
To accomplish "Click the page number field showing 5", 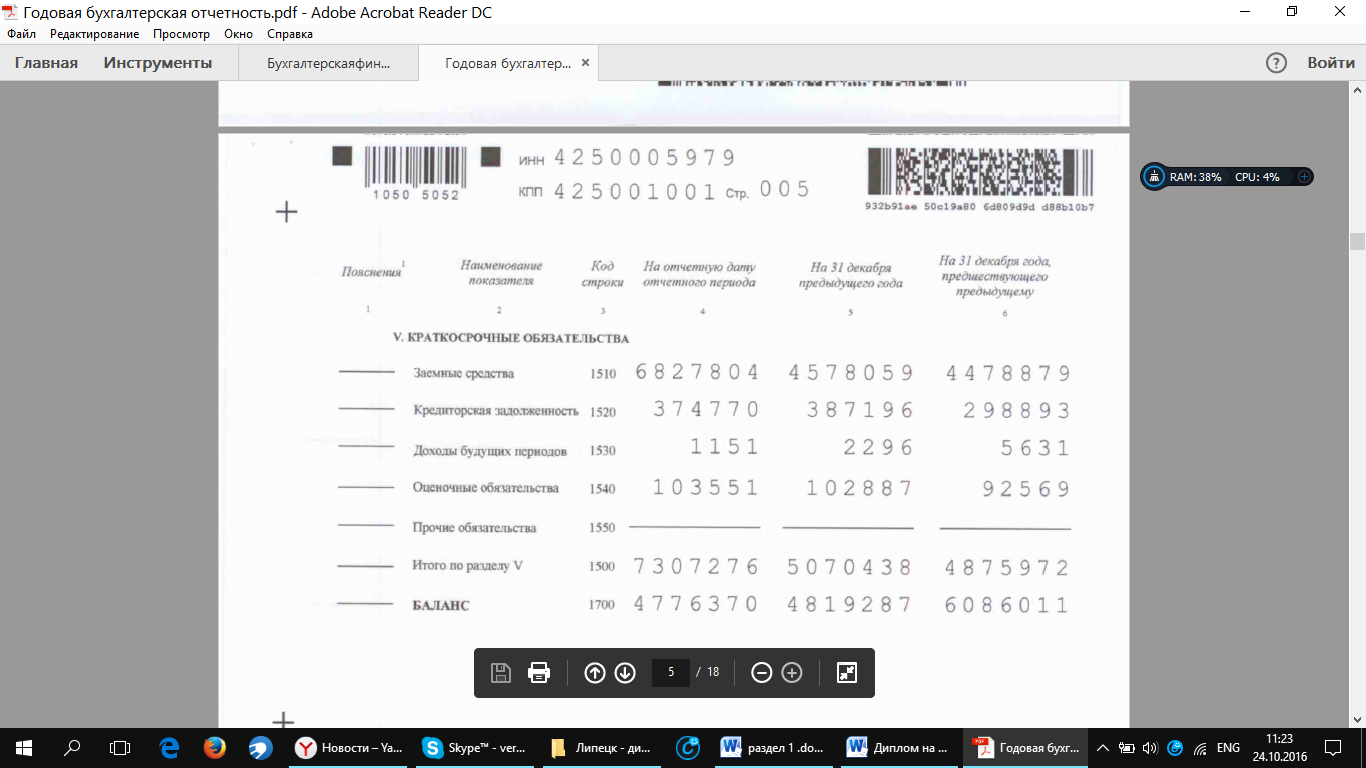I will [x=671, y=672].
